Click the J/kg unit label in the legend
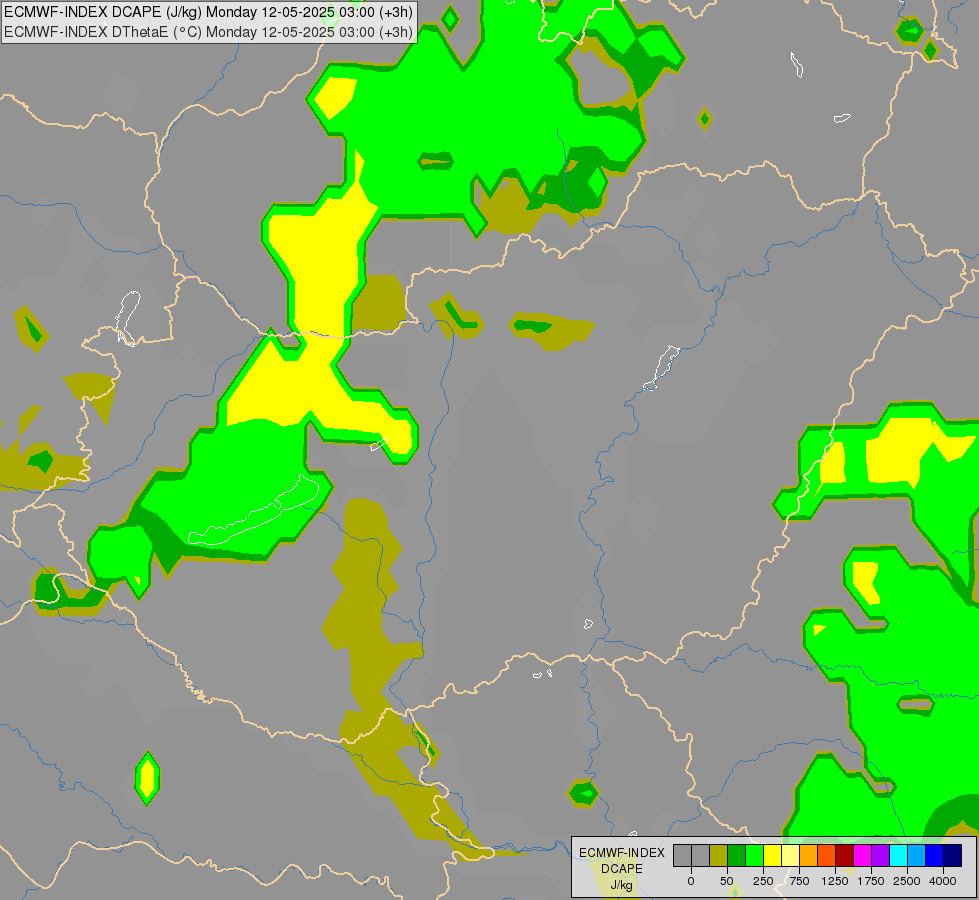This screenshot has height=900, width=979. (621, 885)
